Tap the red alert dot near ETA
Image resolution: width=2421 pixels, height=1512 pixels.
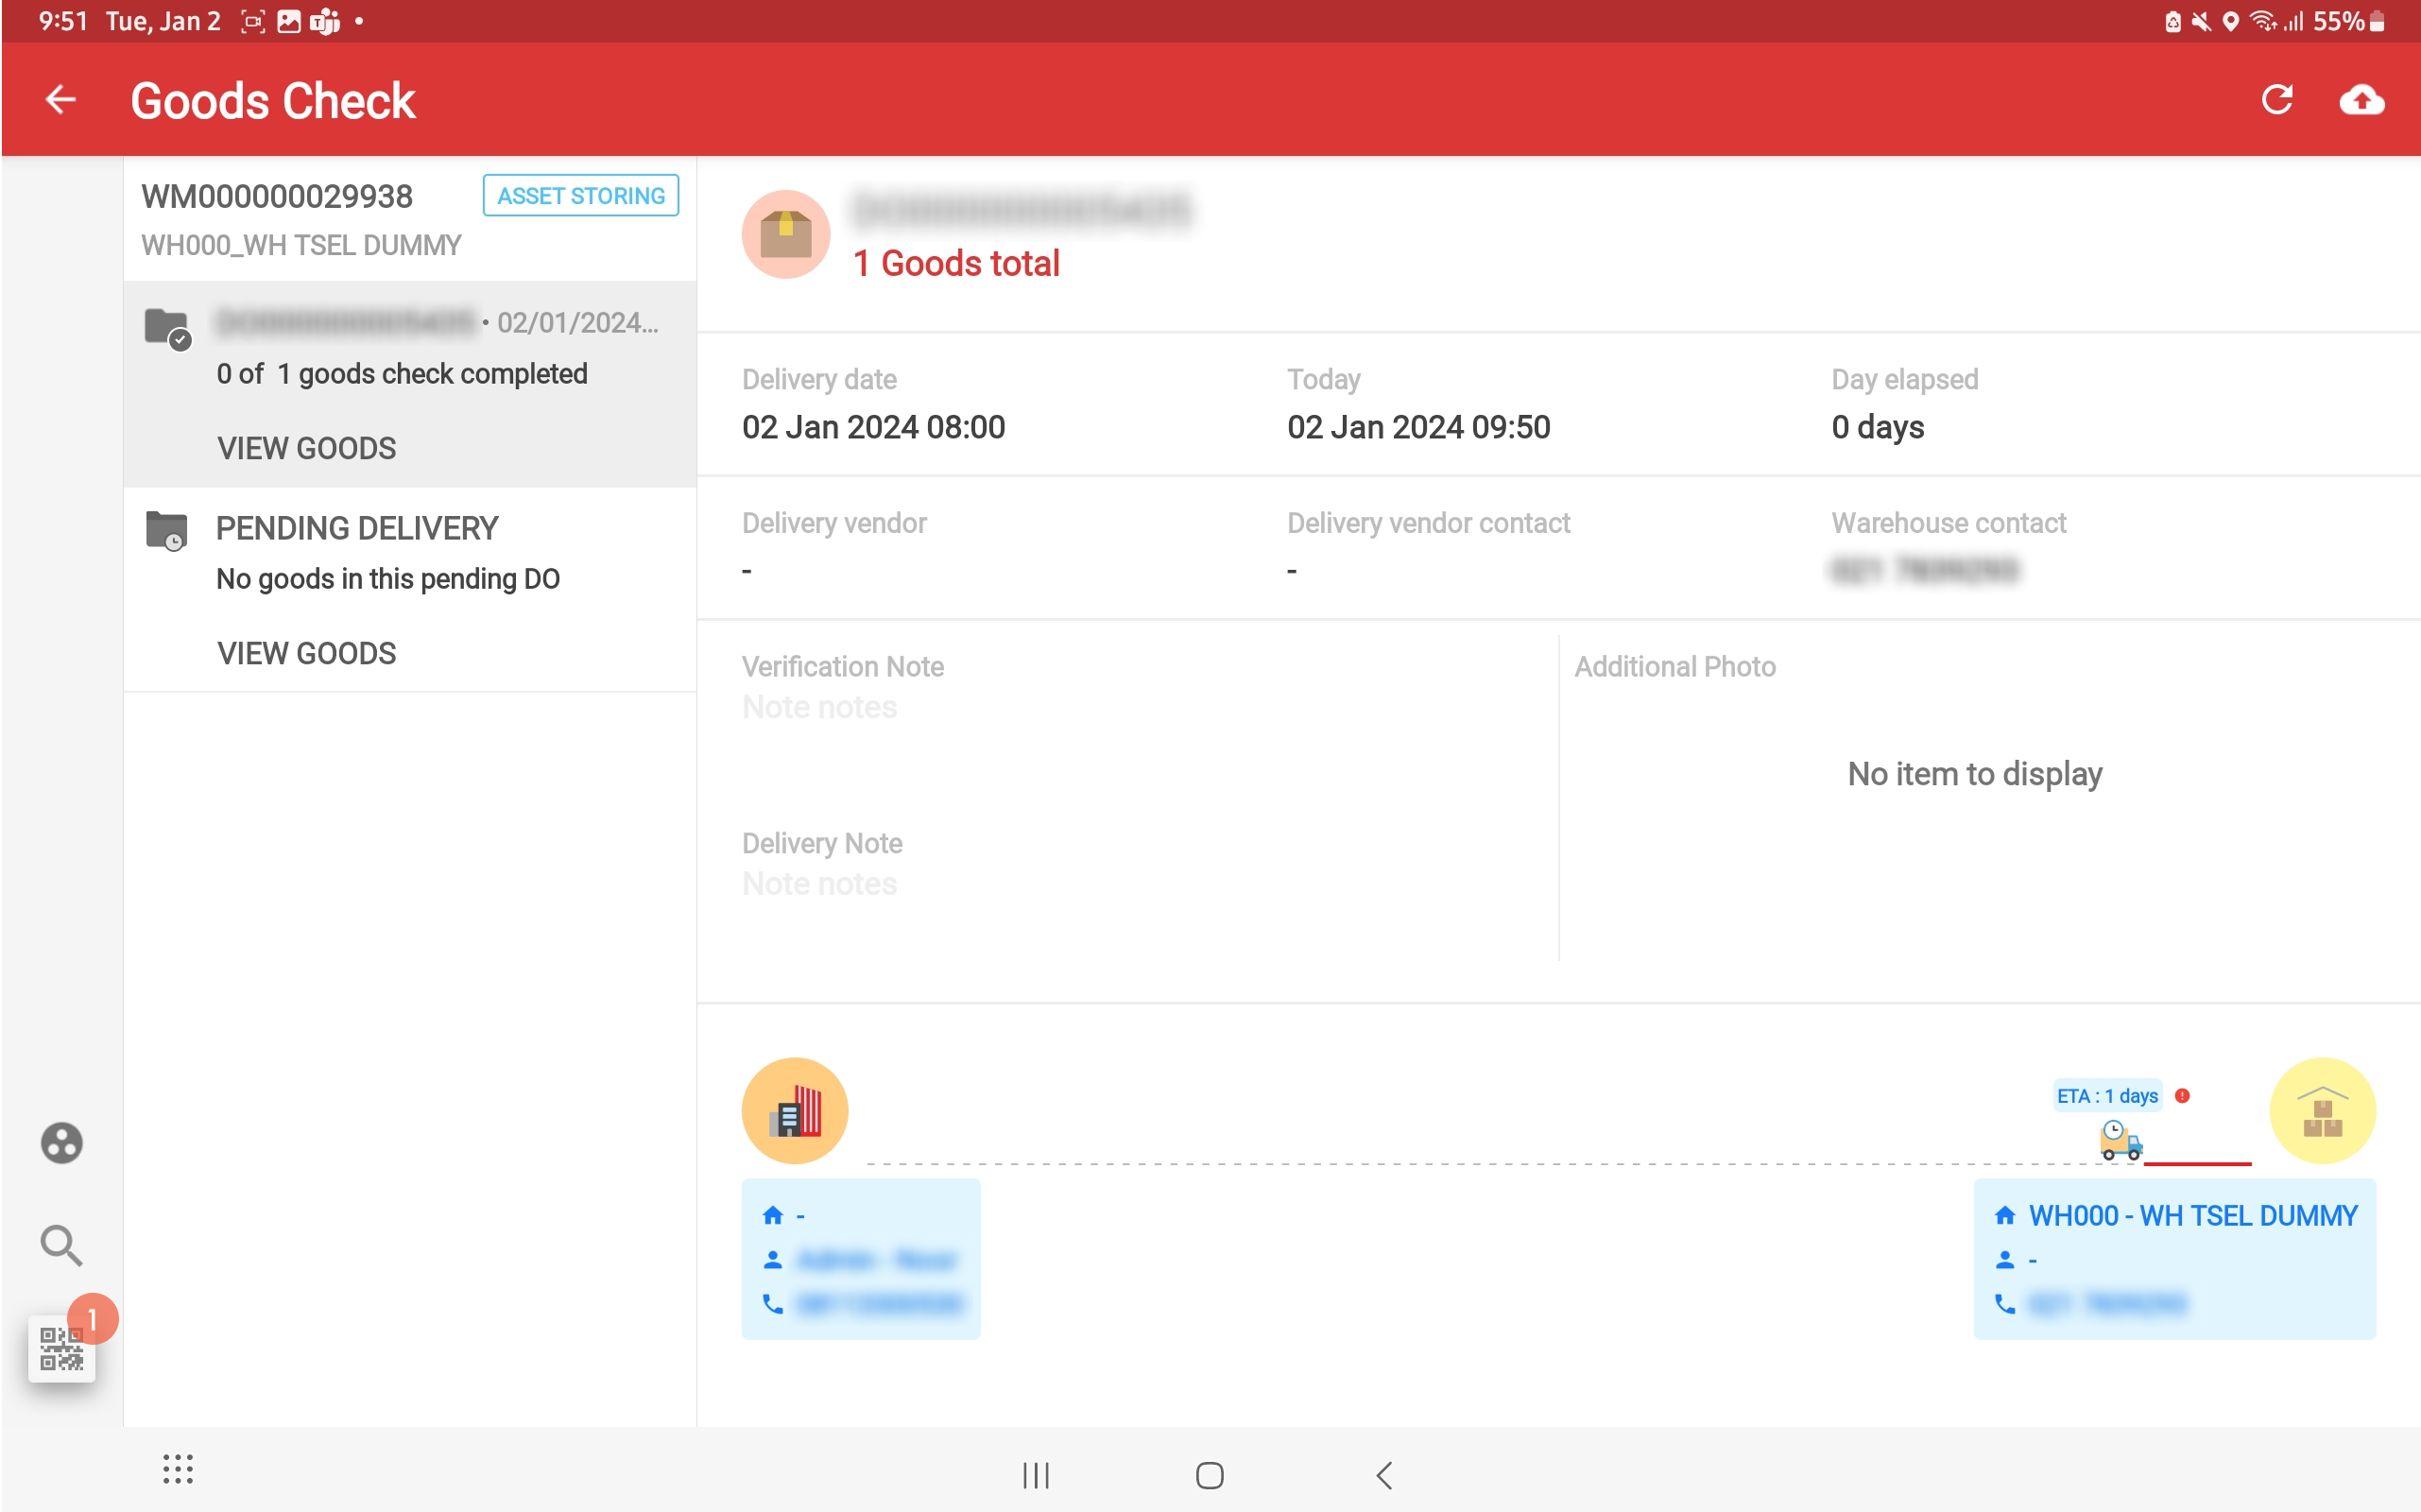2182,1096
